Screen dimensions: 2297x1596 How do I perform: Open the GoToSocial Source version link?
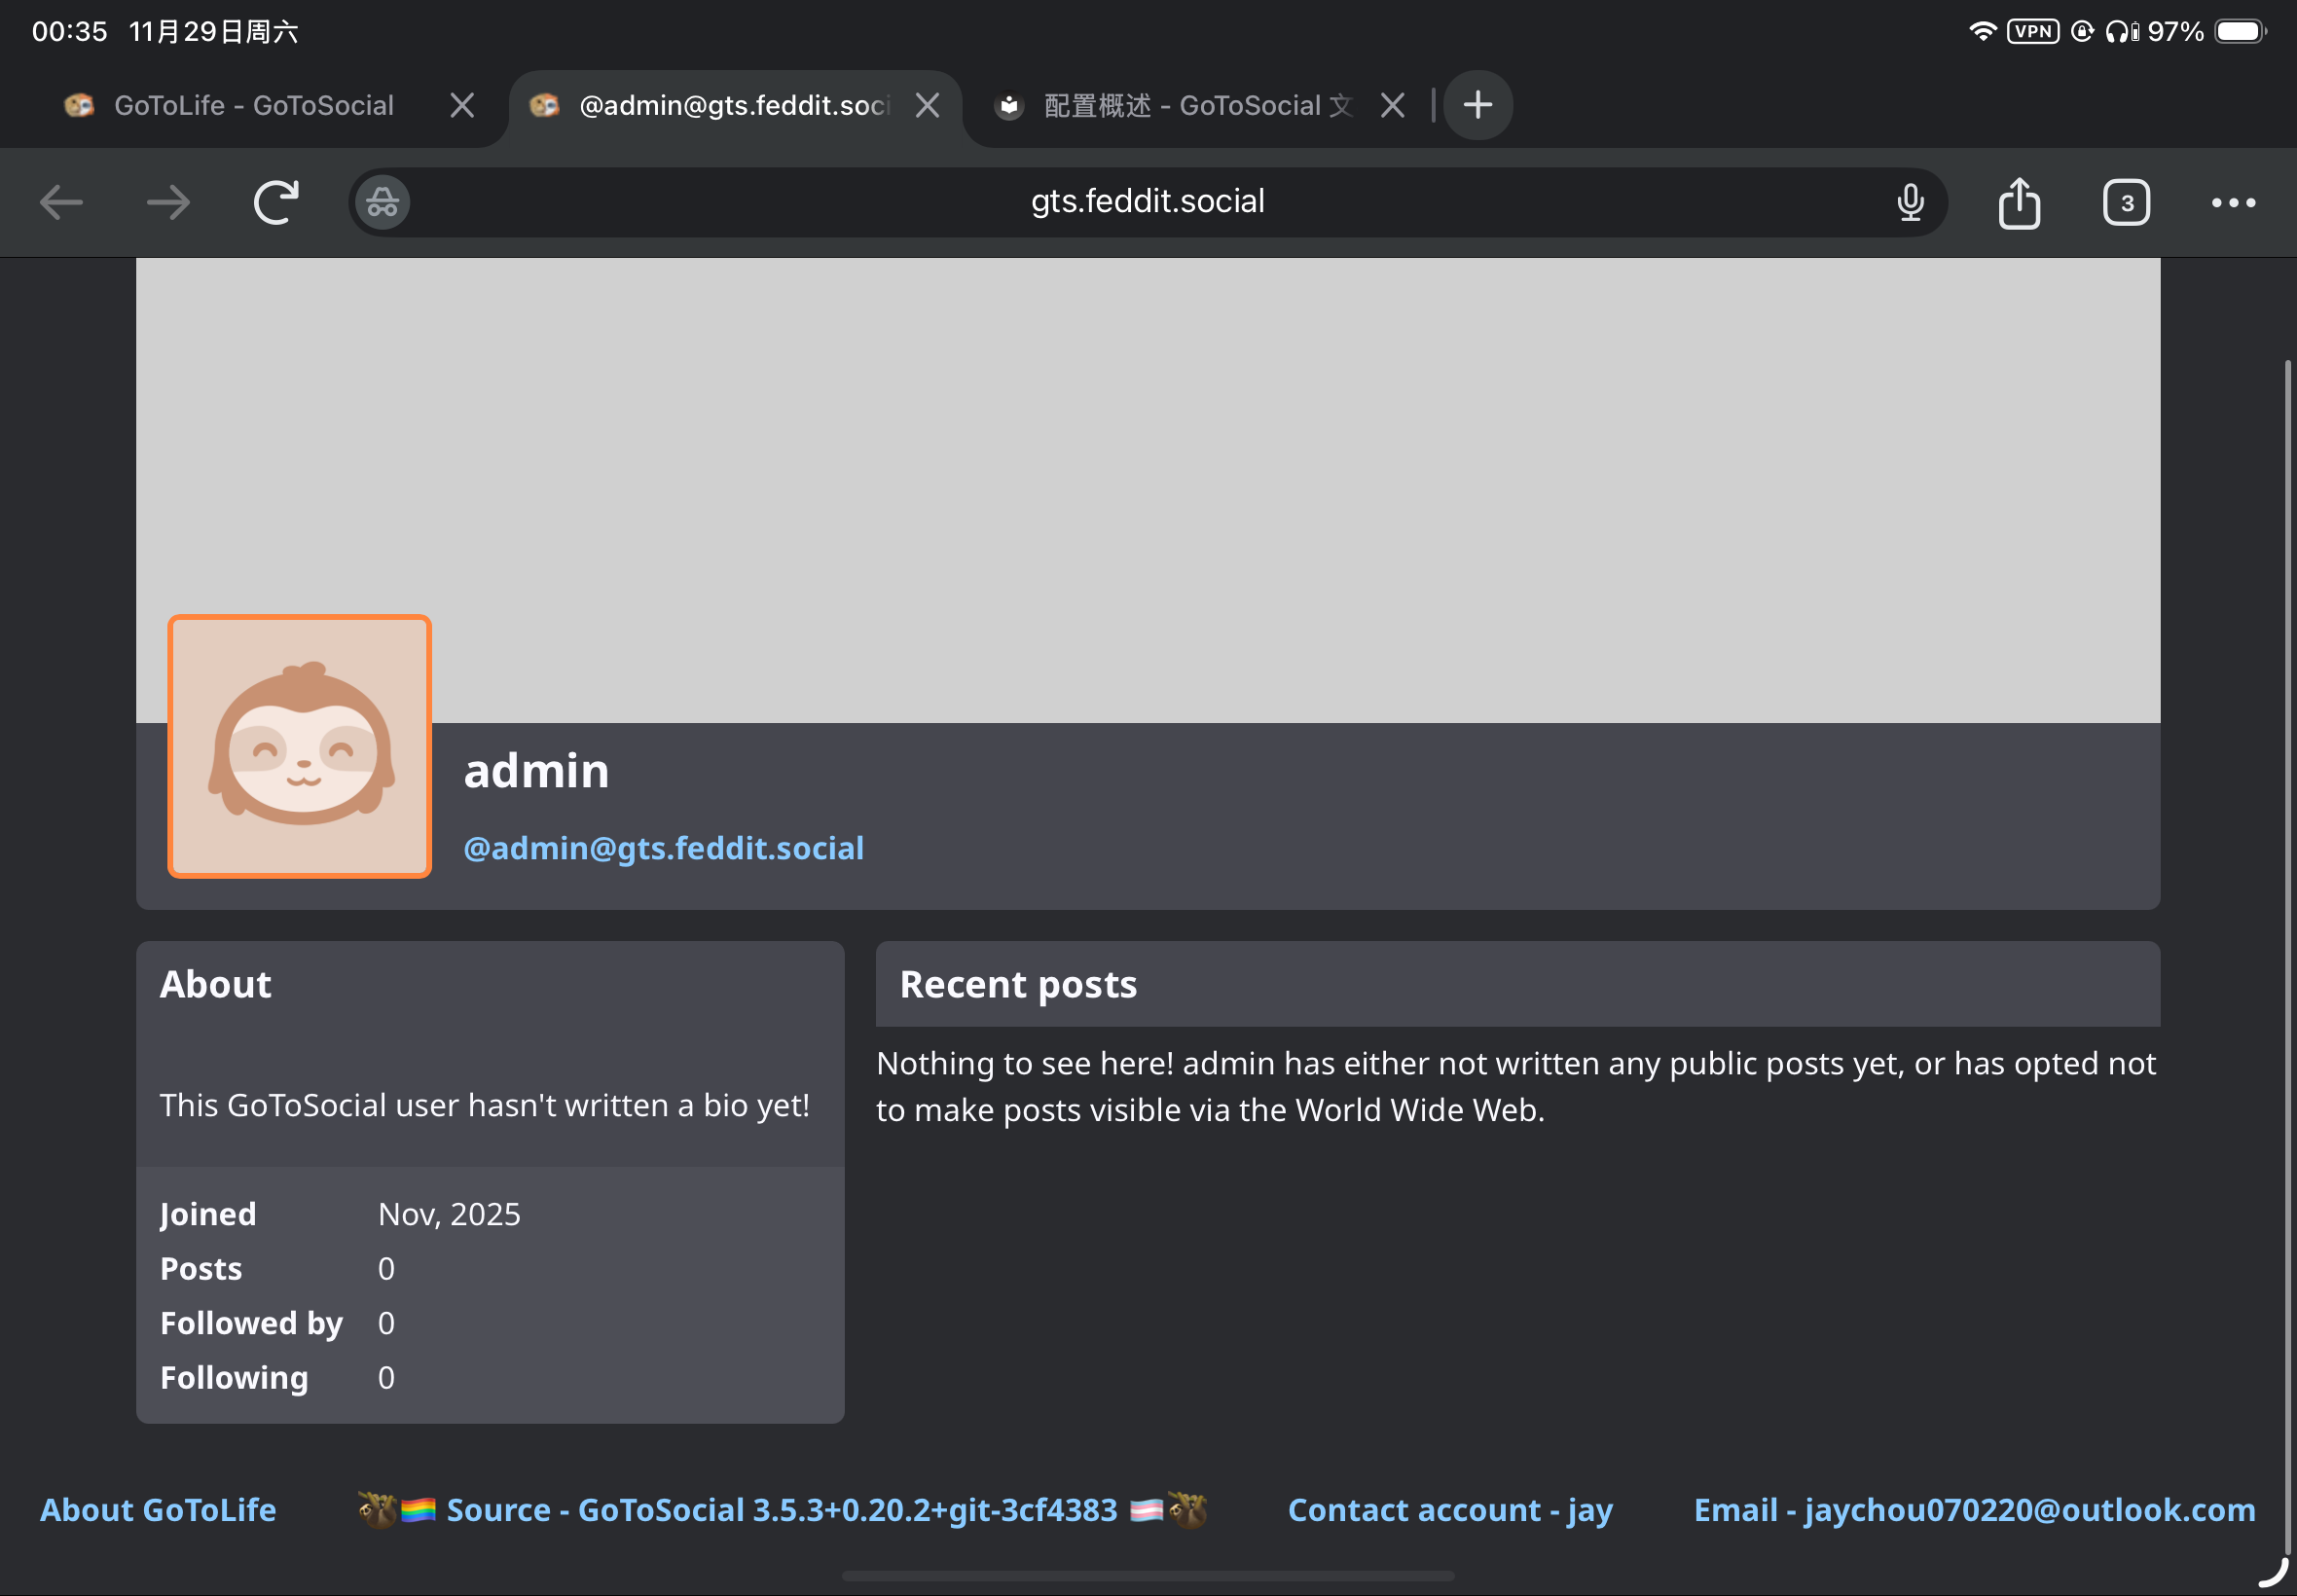[x=781, y=1509]
